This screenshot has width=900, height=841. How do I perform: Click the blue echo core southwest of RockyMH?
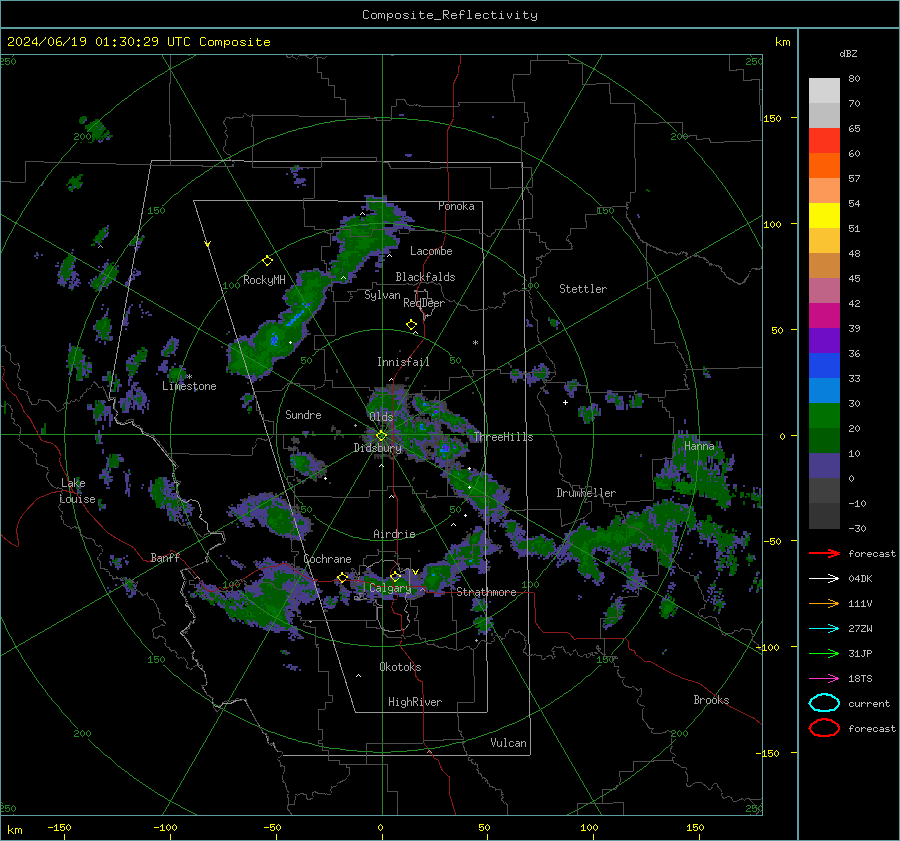[274, 340]
